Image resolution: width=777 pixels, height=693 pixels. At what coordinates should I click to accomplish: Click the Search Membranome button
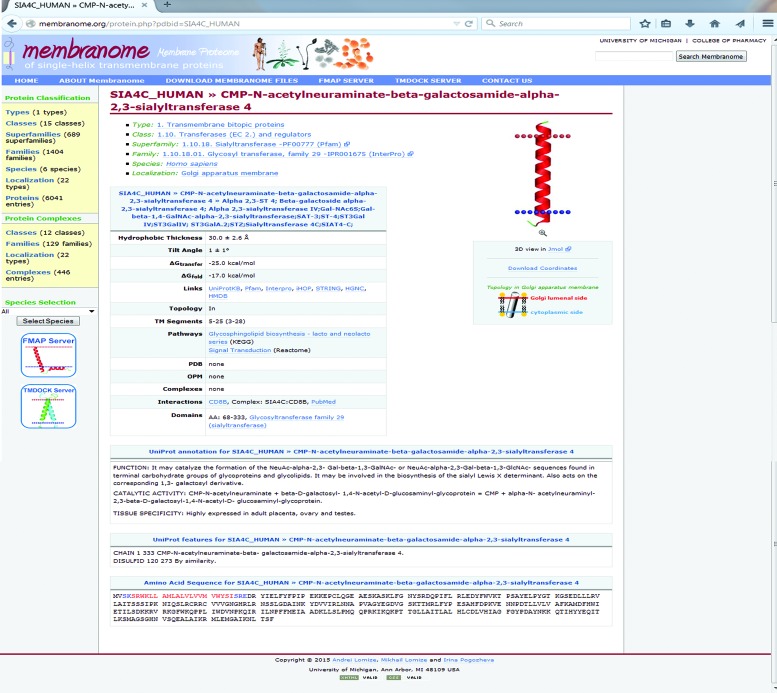coord(711,57)
